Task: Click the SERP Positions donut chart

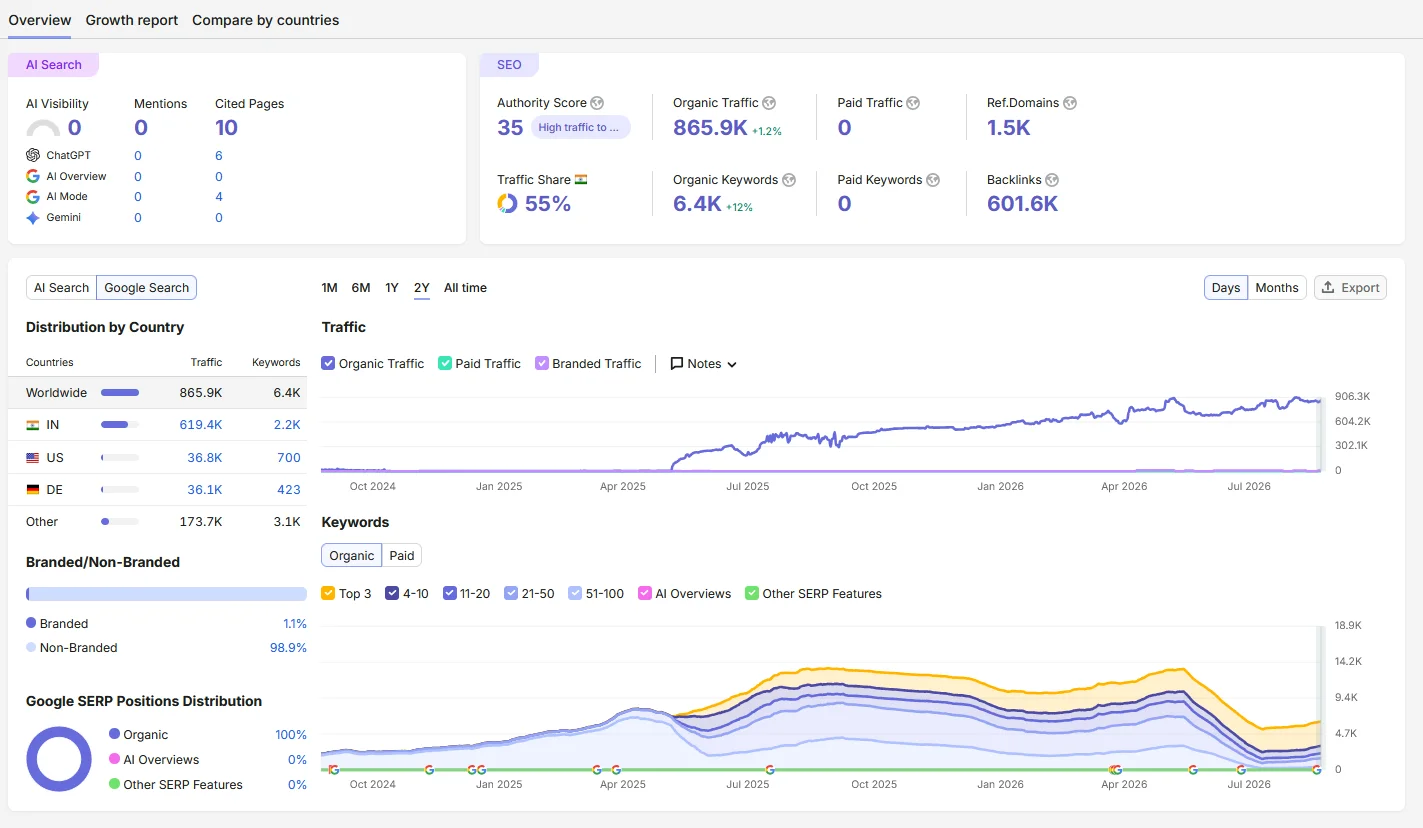Action: click(x=59, y=759)
